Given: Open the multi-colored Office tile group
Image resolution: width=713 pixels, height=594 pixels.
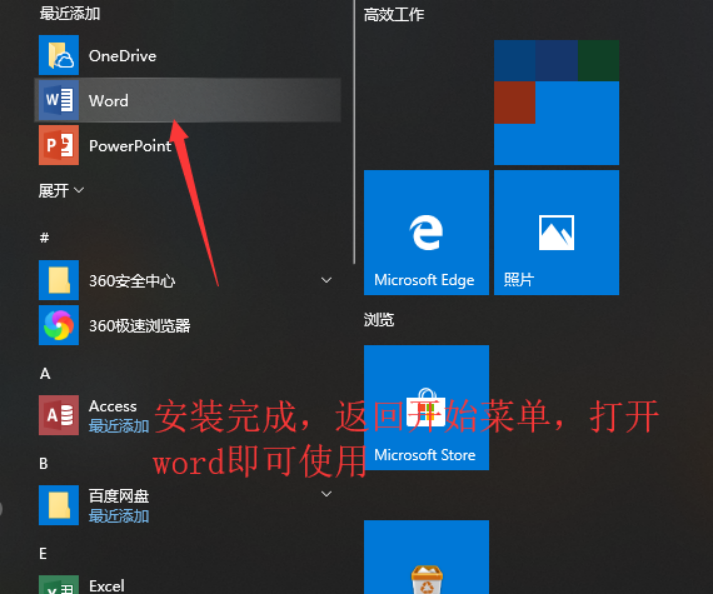Looking at the screenshot, I should pyautogui.click(x=557, y=102).
